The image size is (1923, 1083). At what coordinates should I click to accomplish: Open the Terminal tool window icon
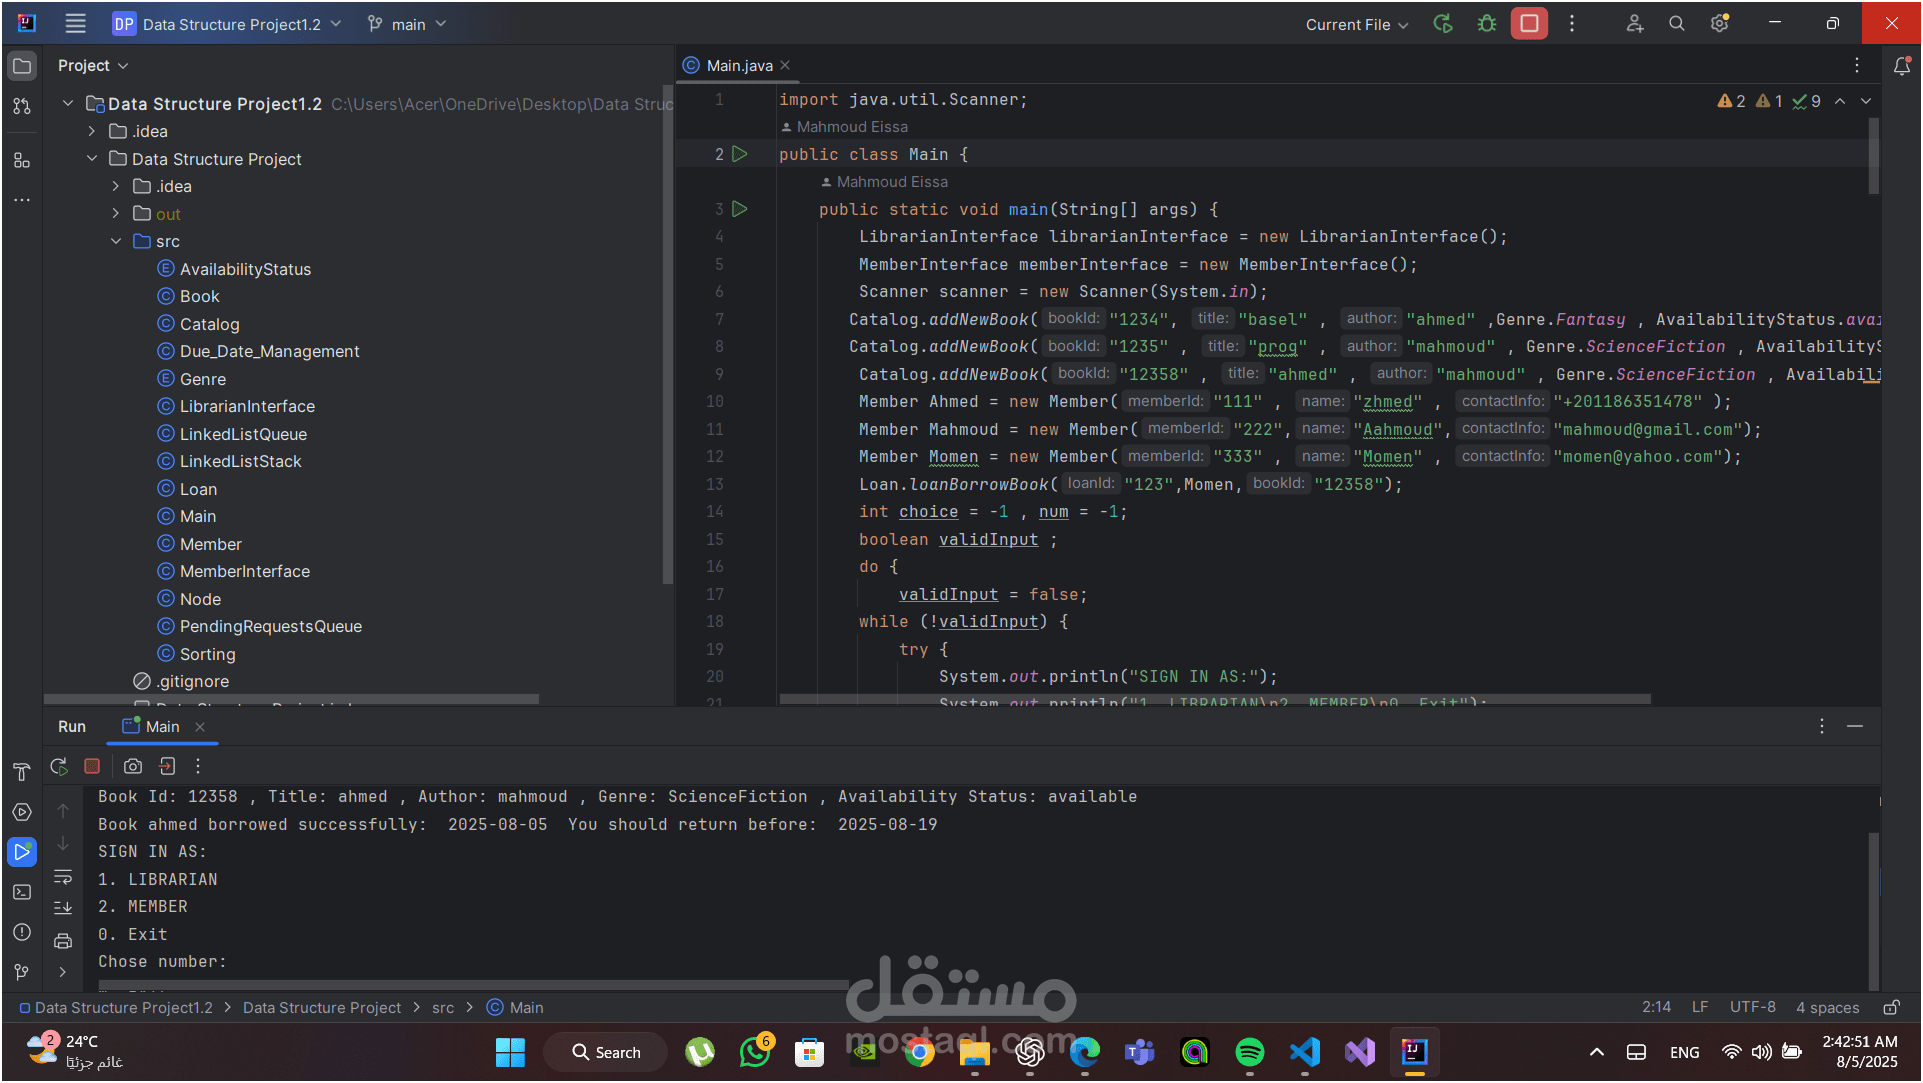[x=22, y=892]
